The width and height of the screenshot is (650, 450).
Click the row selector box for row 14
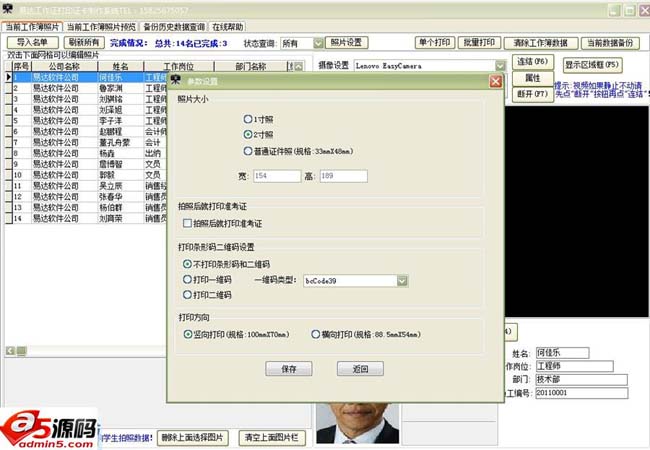pyautogui.click(x=8, y=218)
